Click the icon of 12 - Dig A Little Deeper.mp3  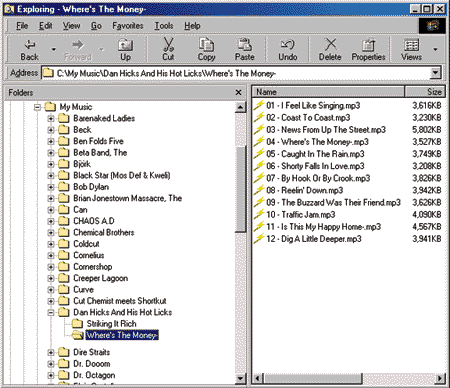259,239
